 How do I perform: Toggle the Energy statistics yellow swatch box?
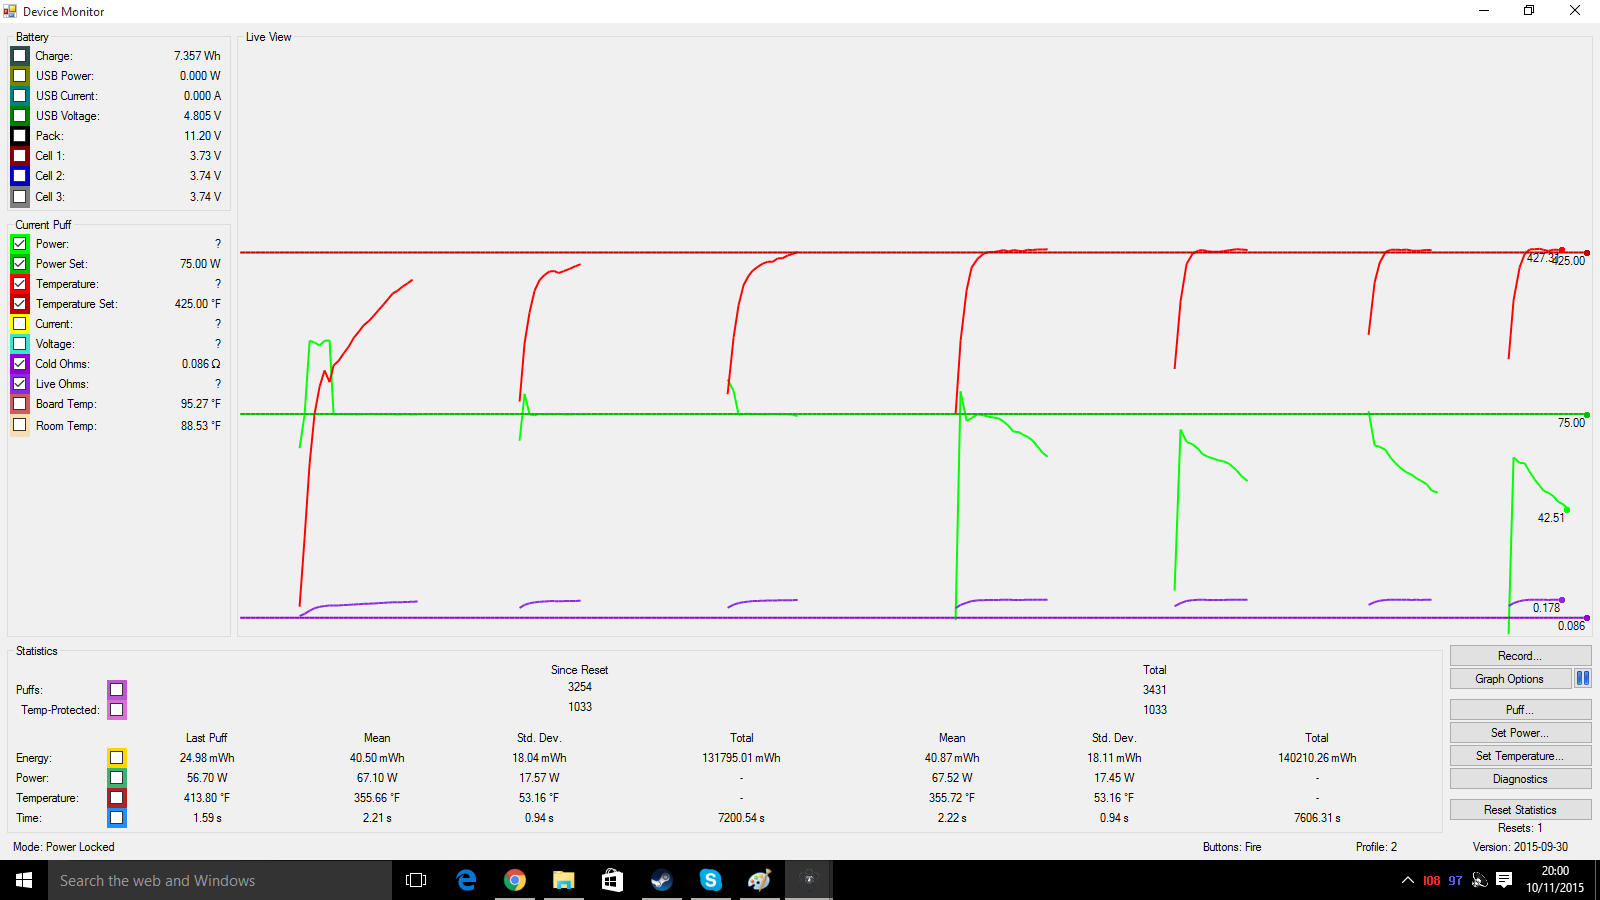117,758
